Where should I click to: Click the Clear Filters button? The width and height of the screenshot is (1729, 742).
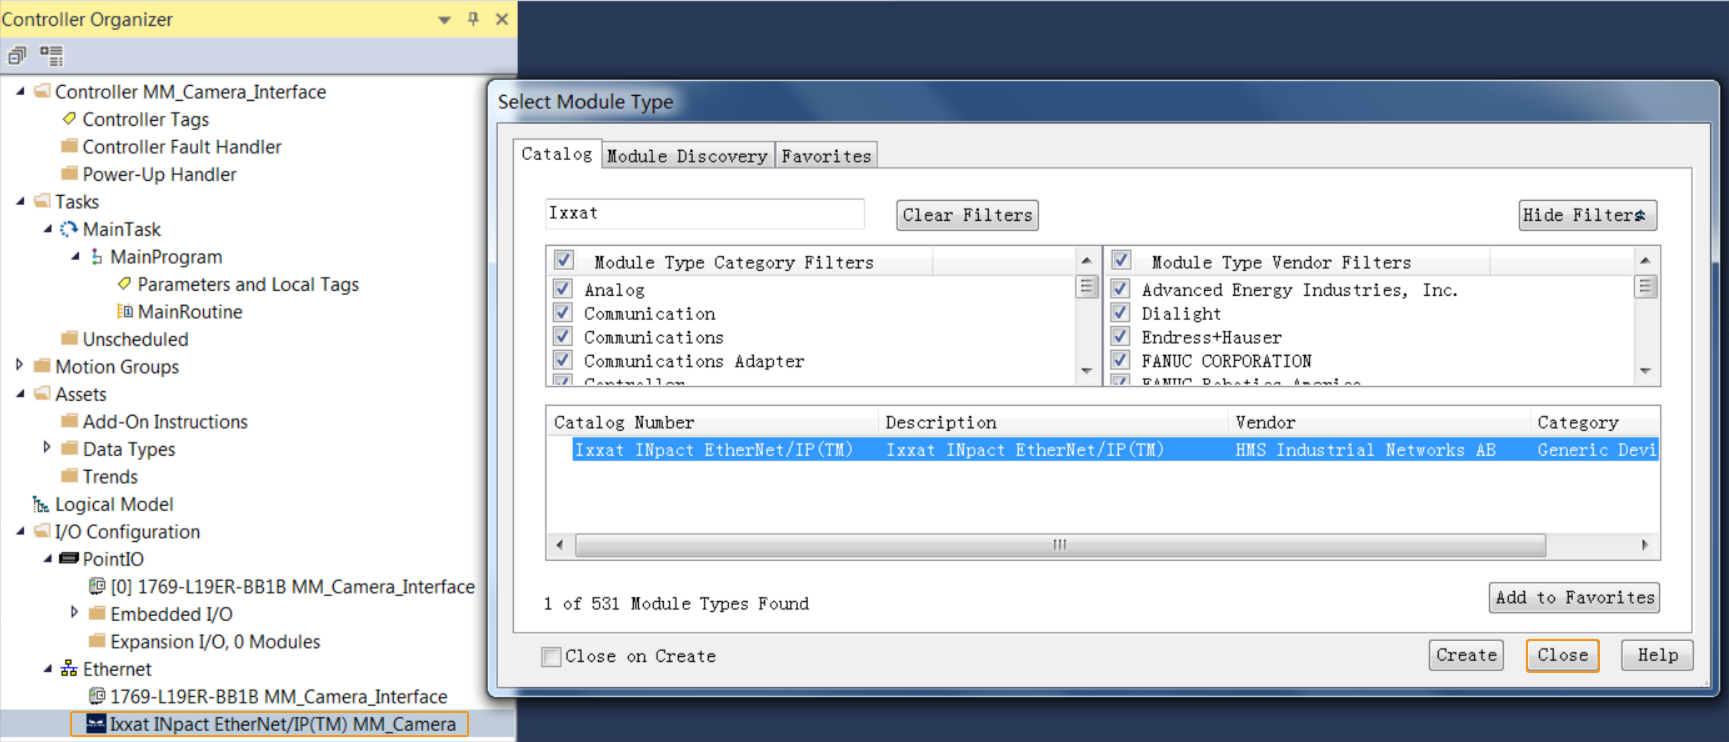[x=966, y=214]
